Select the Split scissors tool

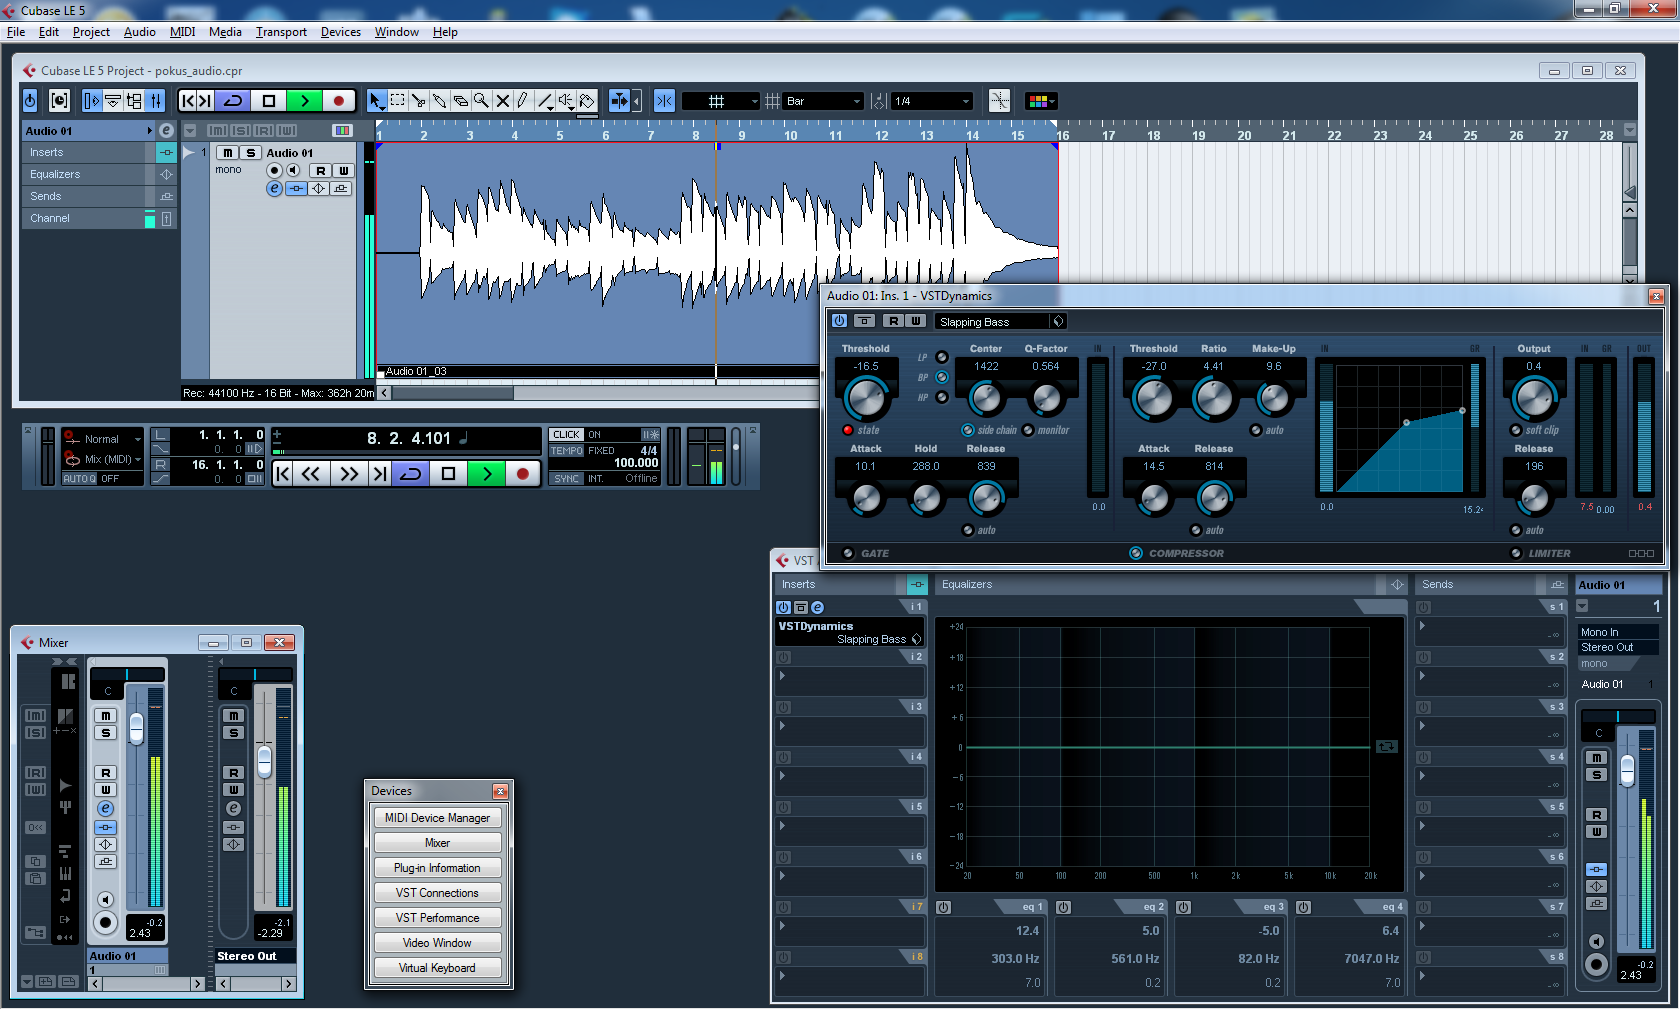click(x=418, y=101)
